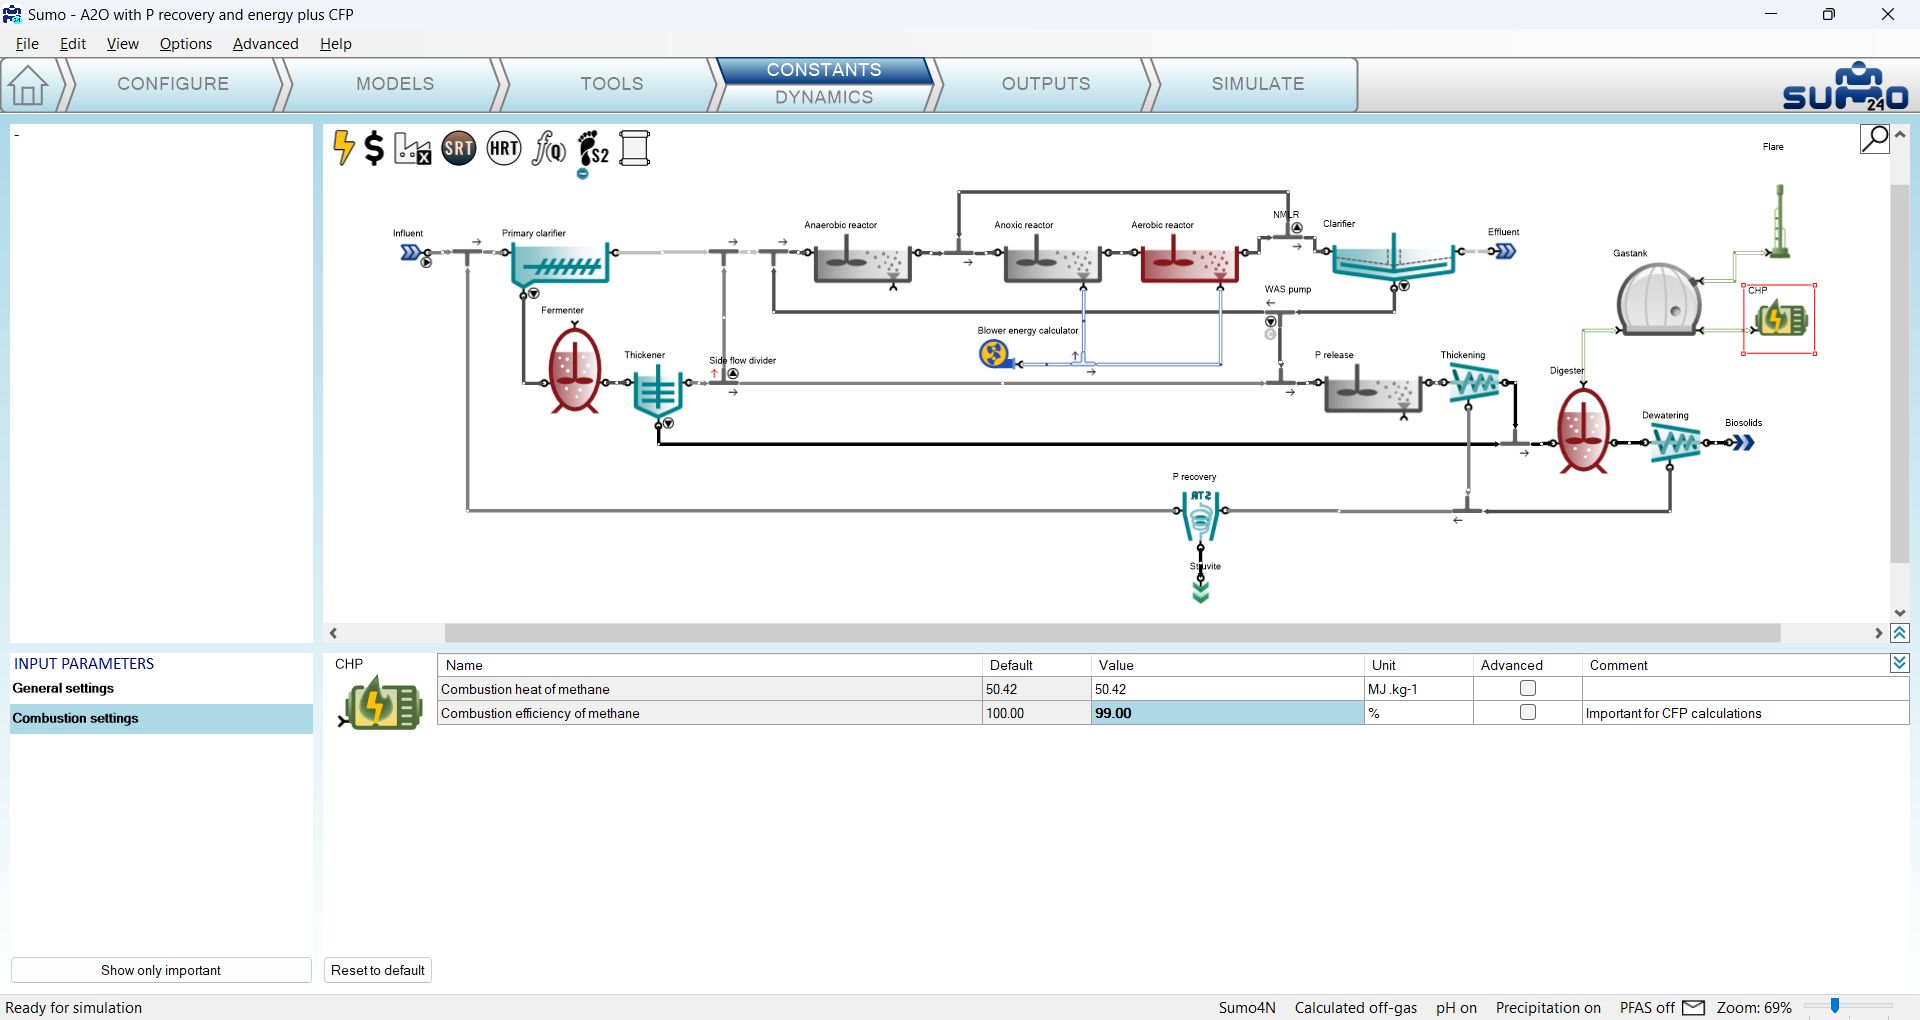The width and height of the screenshot is (1920, 1020).
Task: Select the secondary Clarifier unit
Action: [x=1393, y=259]
